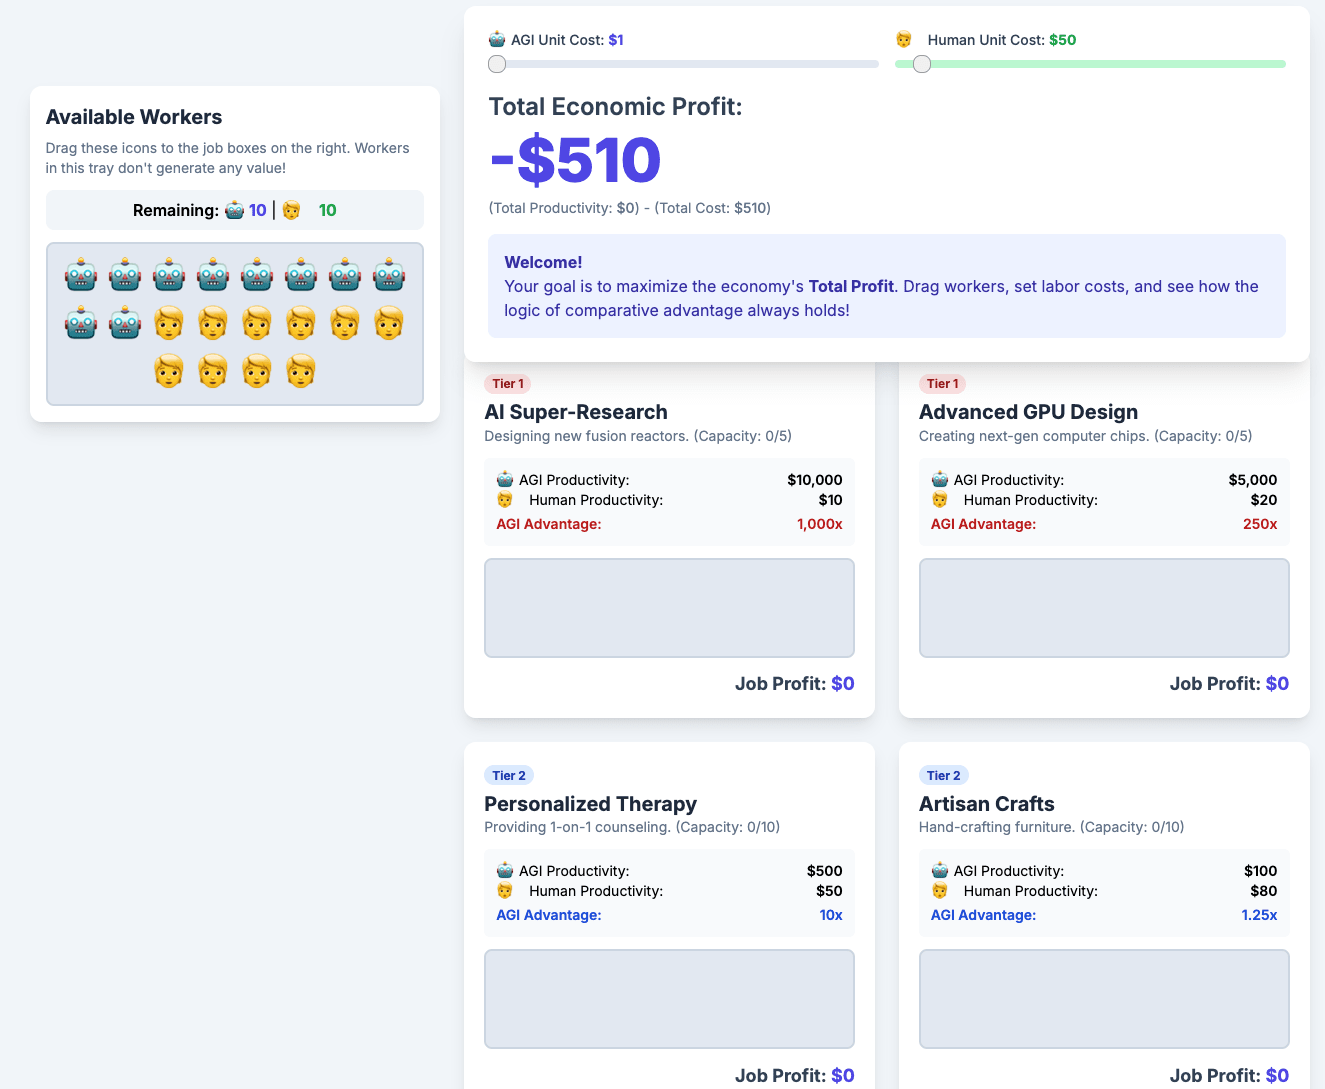Click the robot icon in the Remaining counter
Screen dimensions: 1325x1089
tap(234, 210)
